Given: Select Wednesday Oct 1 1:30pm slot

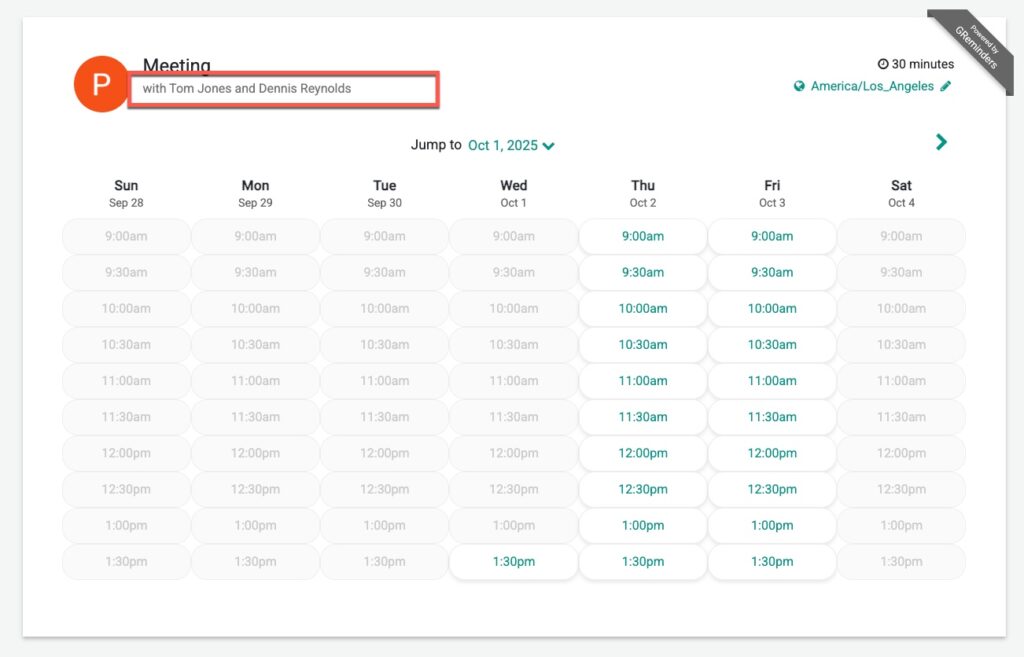Looking at the screenshot, I should [x=513, y=562].
